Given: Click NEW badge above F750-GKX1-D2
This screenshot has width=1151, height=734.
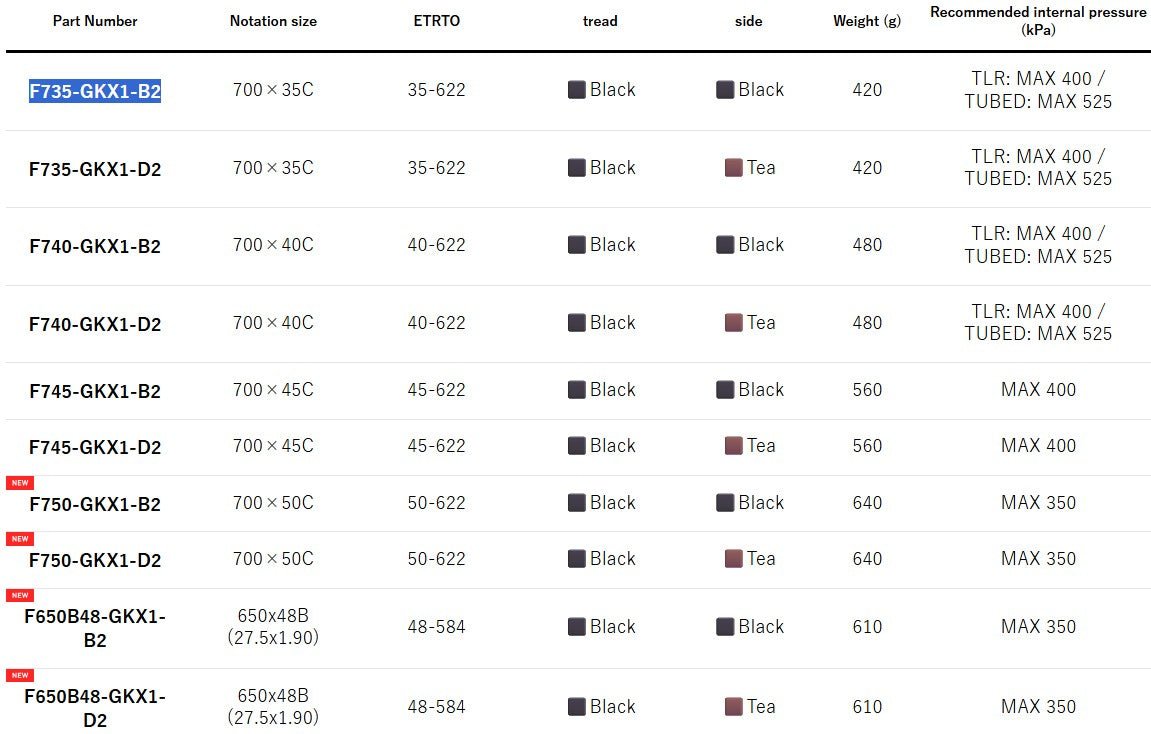Looking at the screenshot, I should click(20, 539).
